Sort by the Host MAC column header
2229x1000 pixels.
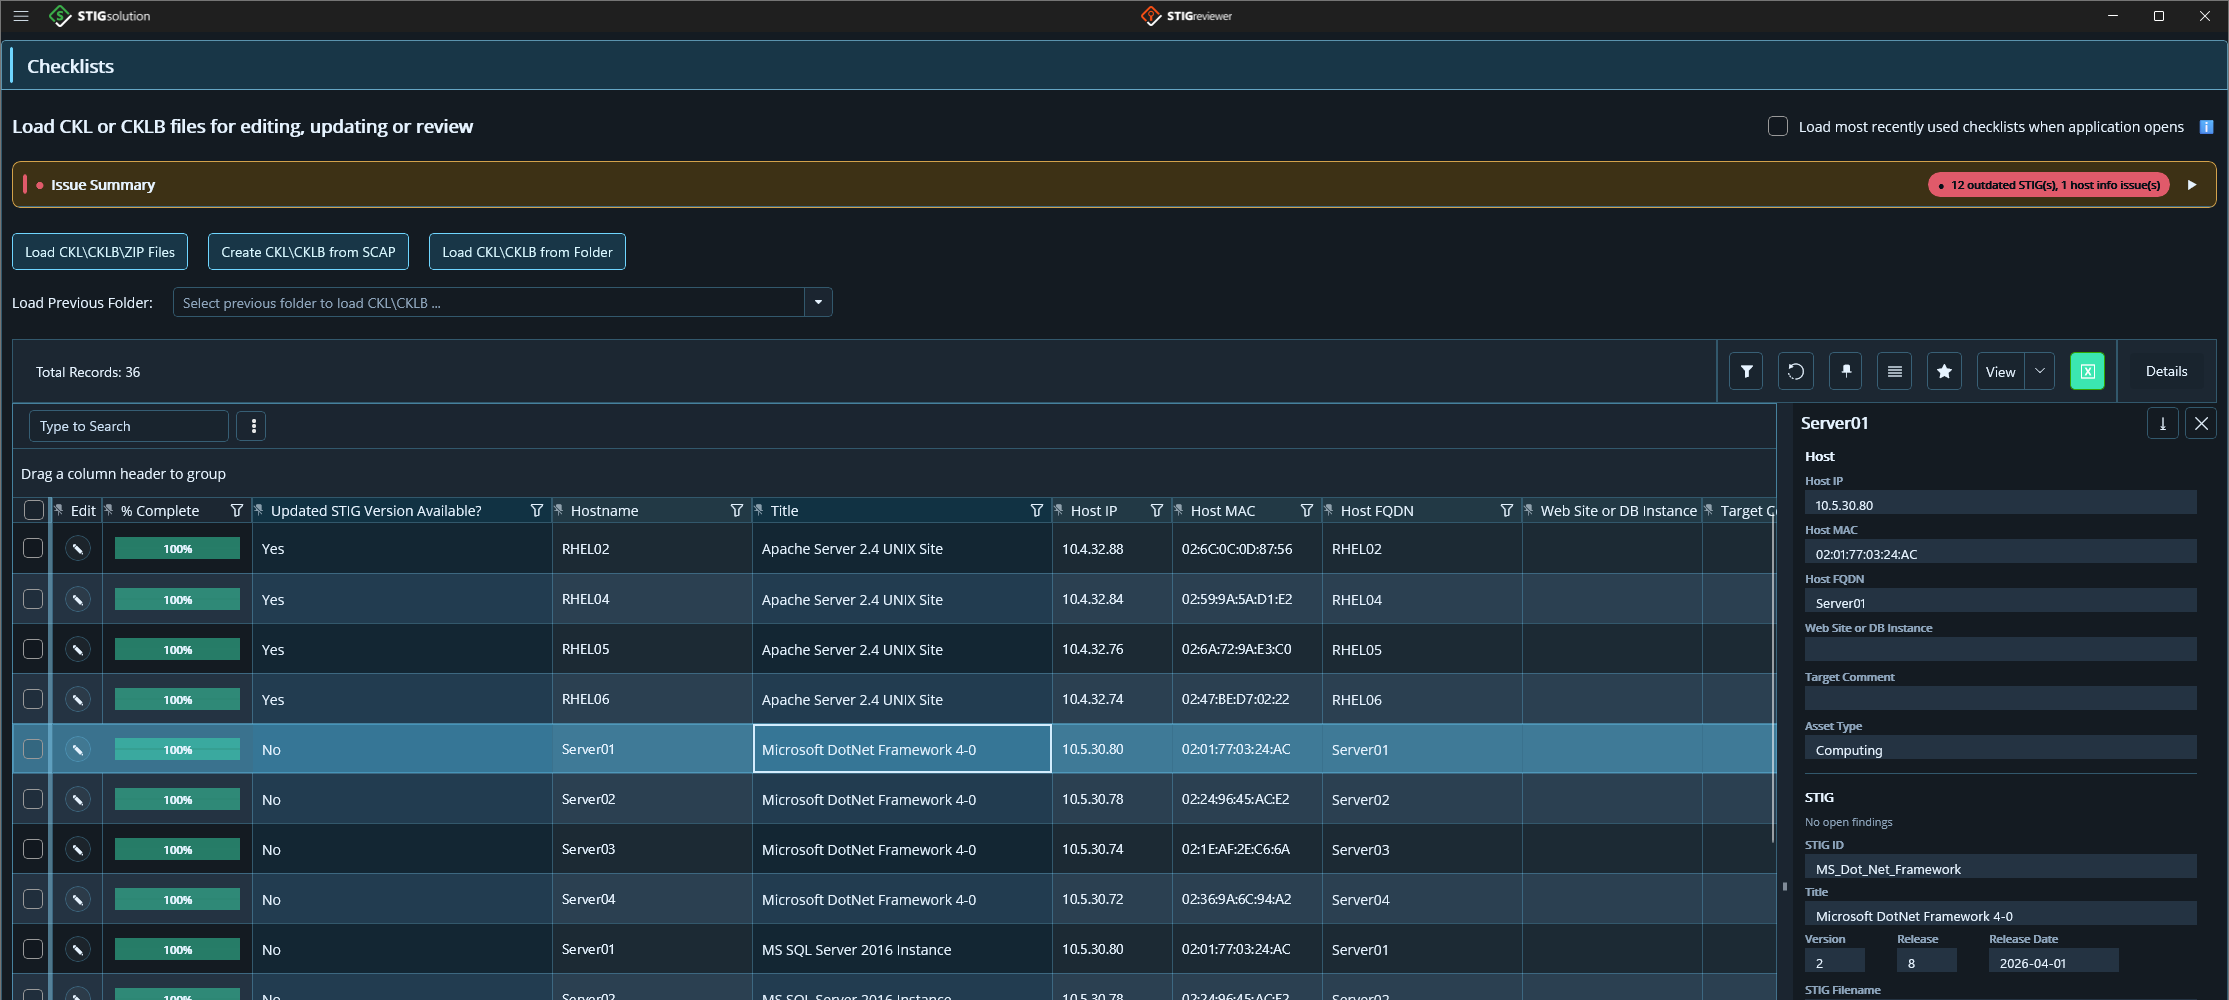click(1222, 511)
